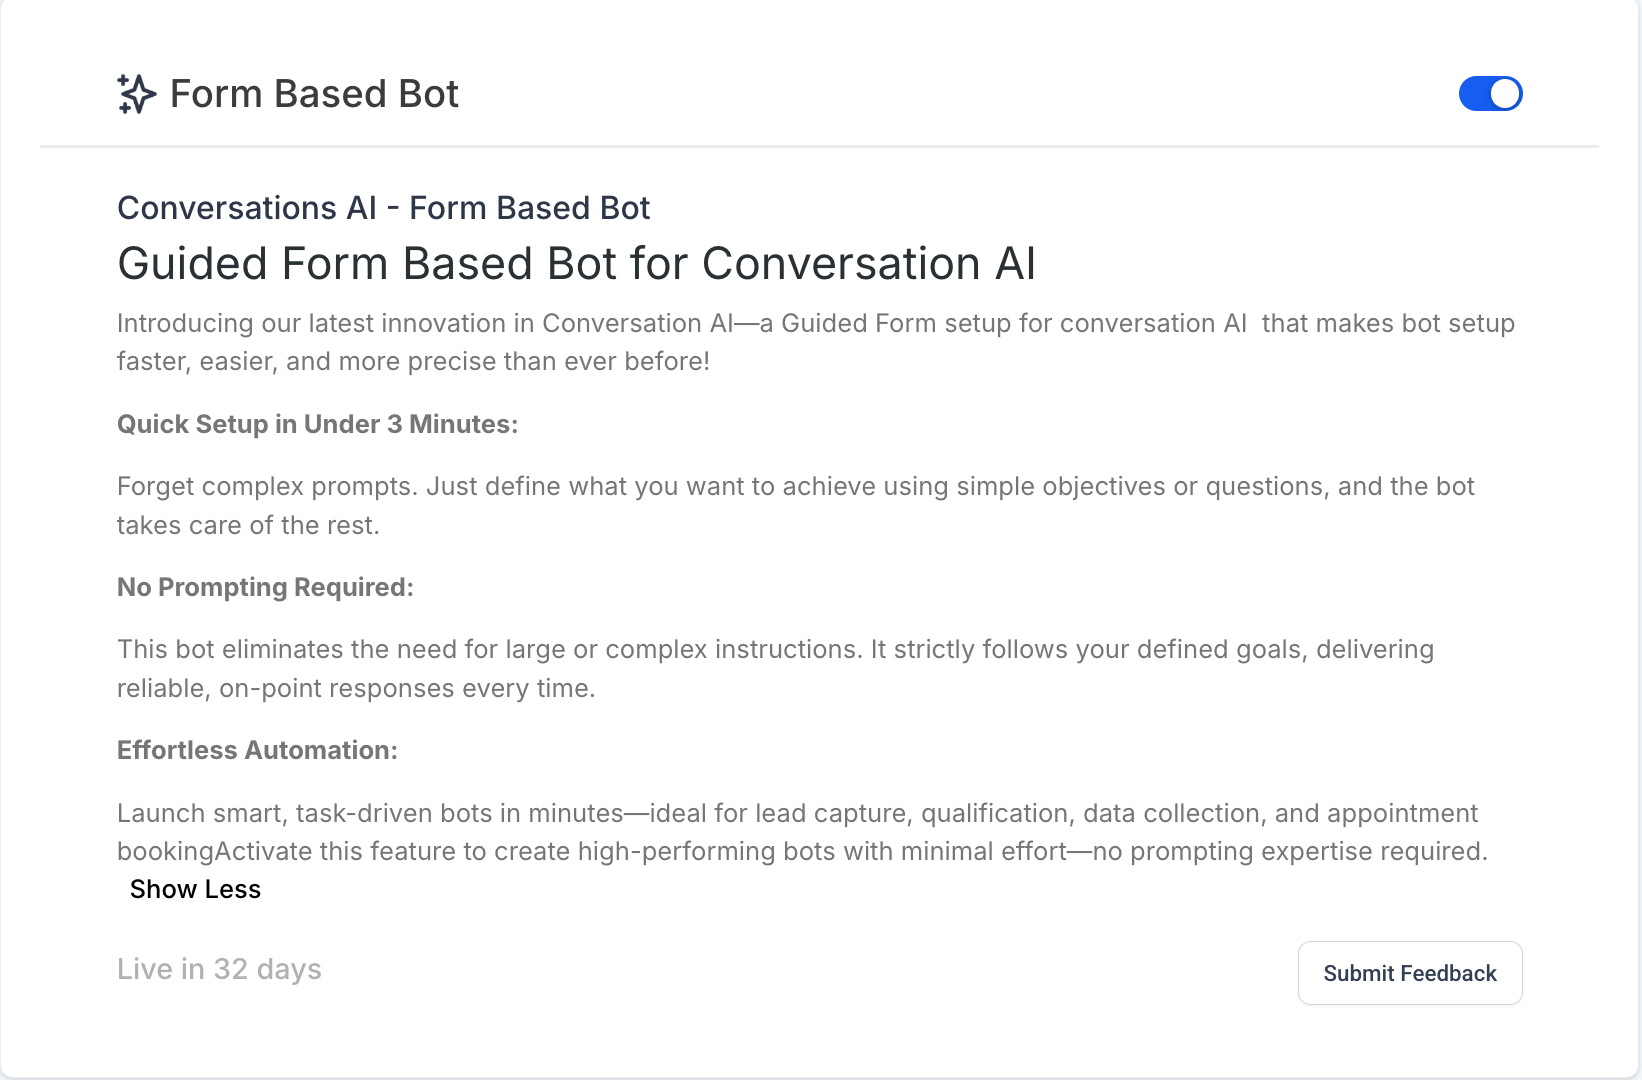
Task: Click the words appointment booking in the last paragraph
Action: 1403,813
